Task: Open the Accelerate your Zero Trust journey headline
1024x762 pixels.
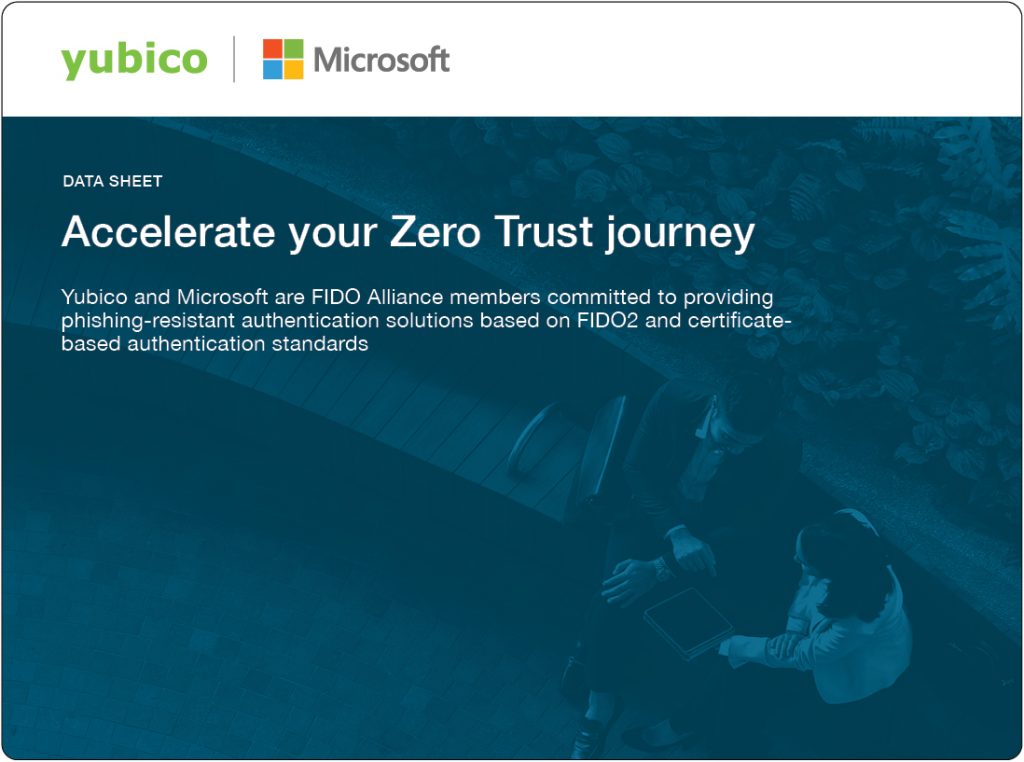Action: [x=408, y=233]
